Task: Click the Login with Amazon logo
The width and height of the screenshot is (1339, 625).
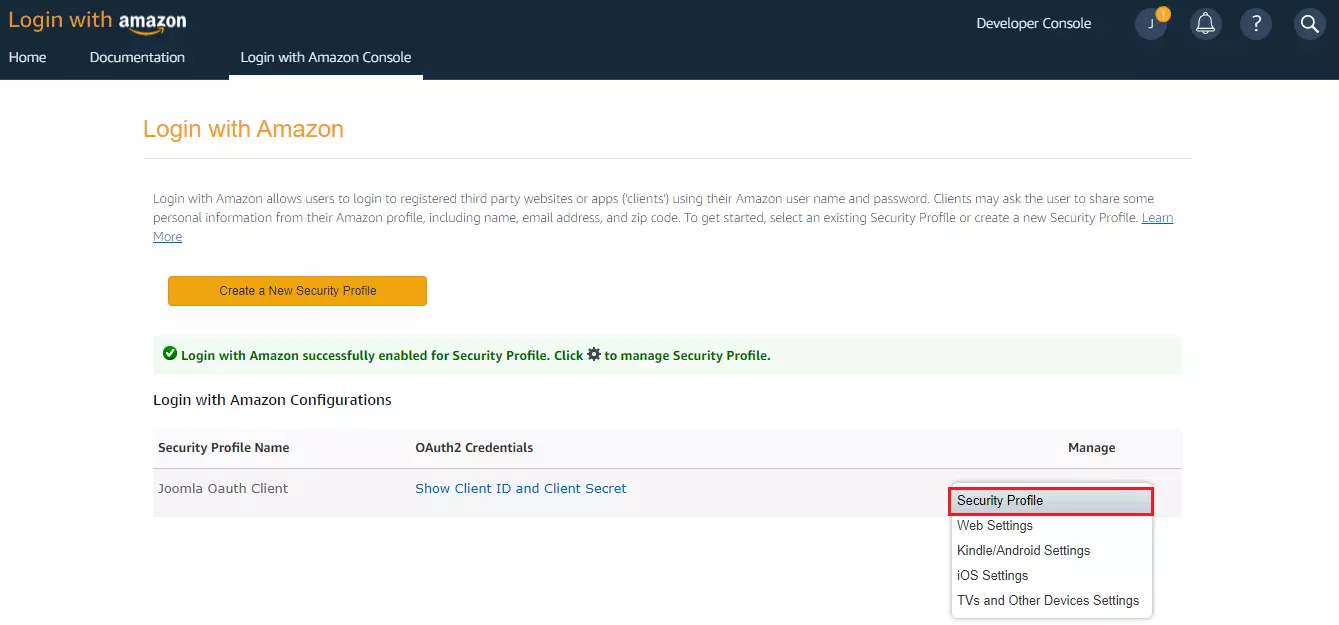Action: tap(97, 22)
